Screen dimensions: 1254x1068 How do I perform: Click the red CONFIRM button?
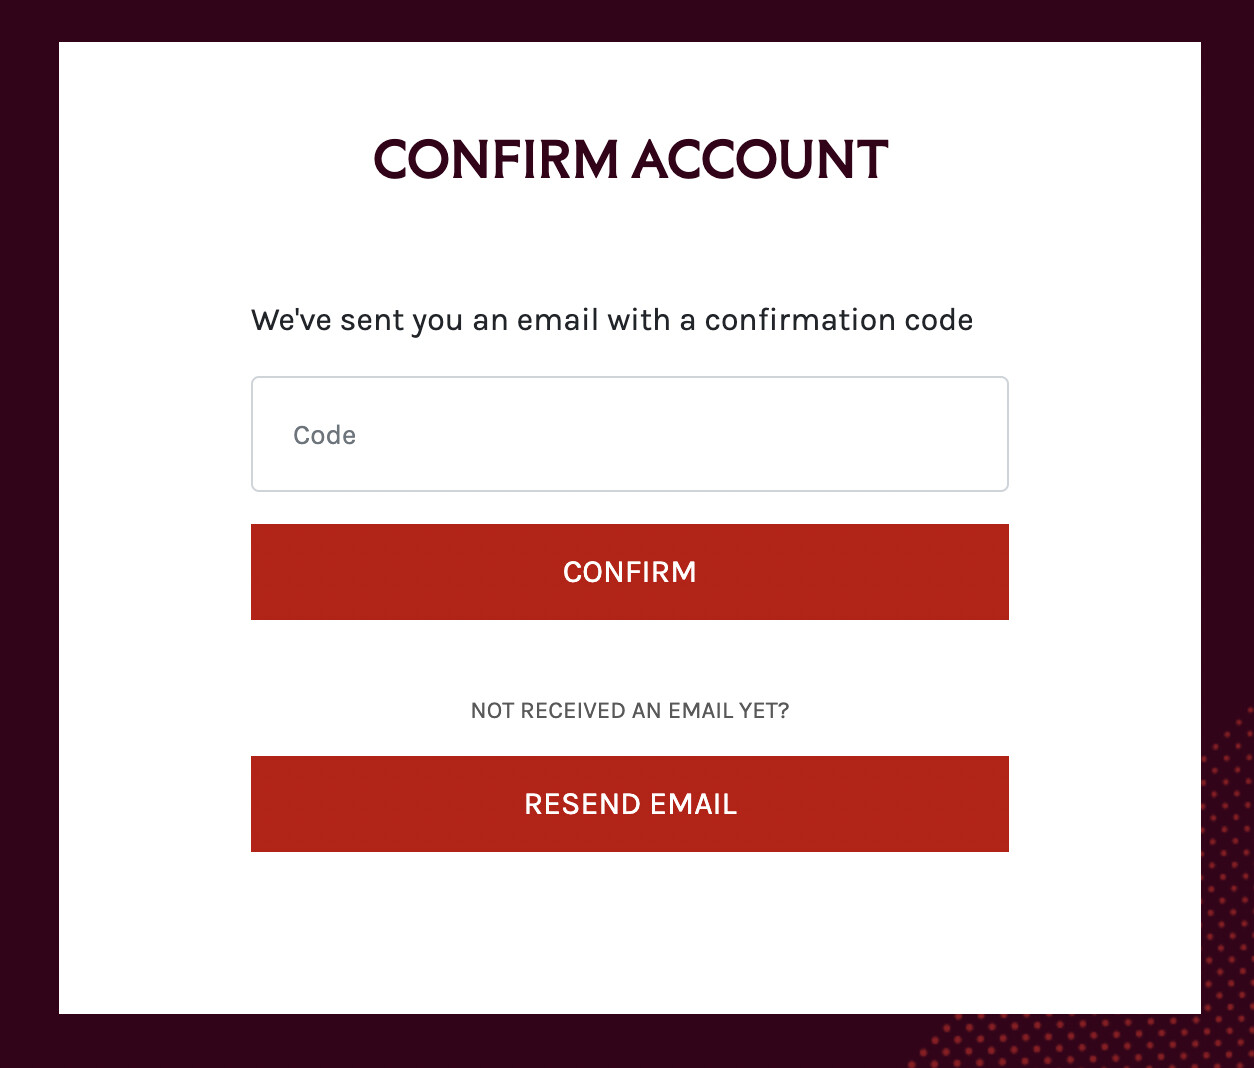point(629,572)
